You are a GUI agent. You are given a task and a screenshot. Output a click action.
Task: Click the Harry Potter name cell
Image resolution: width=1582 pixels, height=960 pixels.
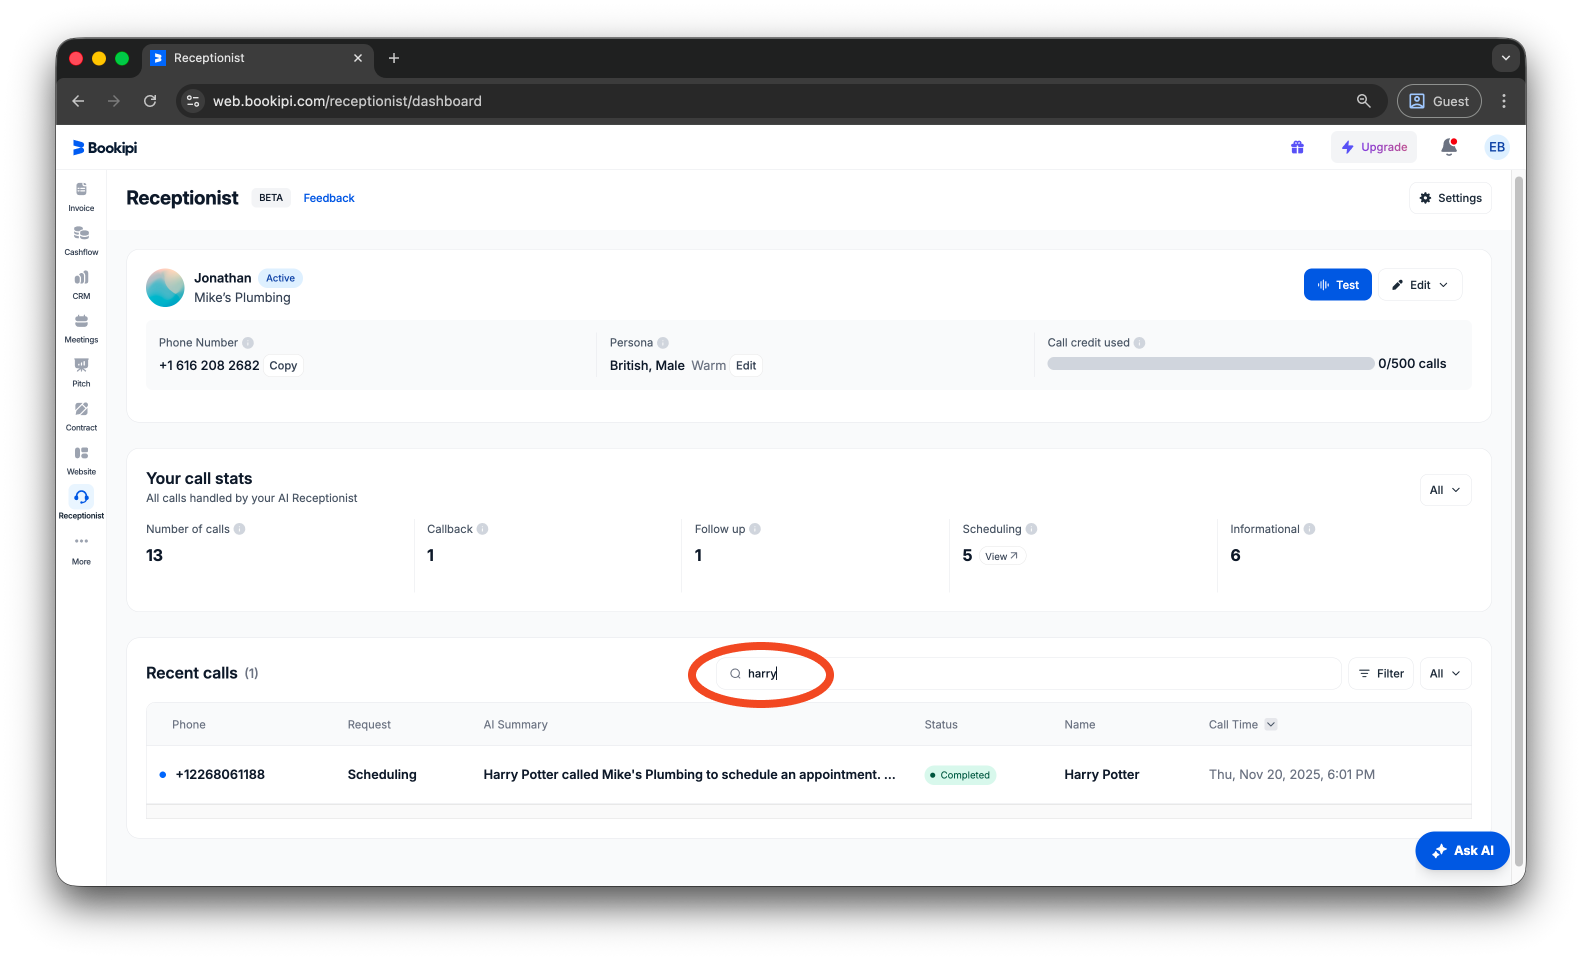click(x=1102, y=775)
